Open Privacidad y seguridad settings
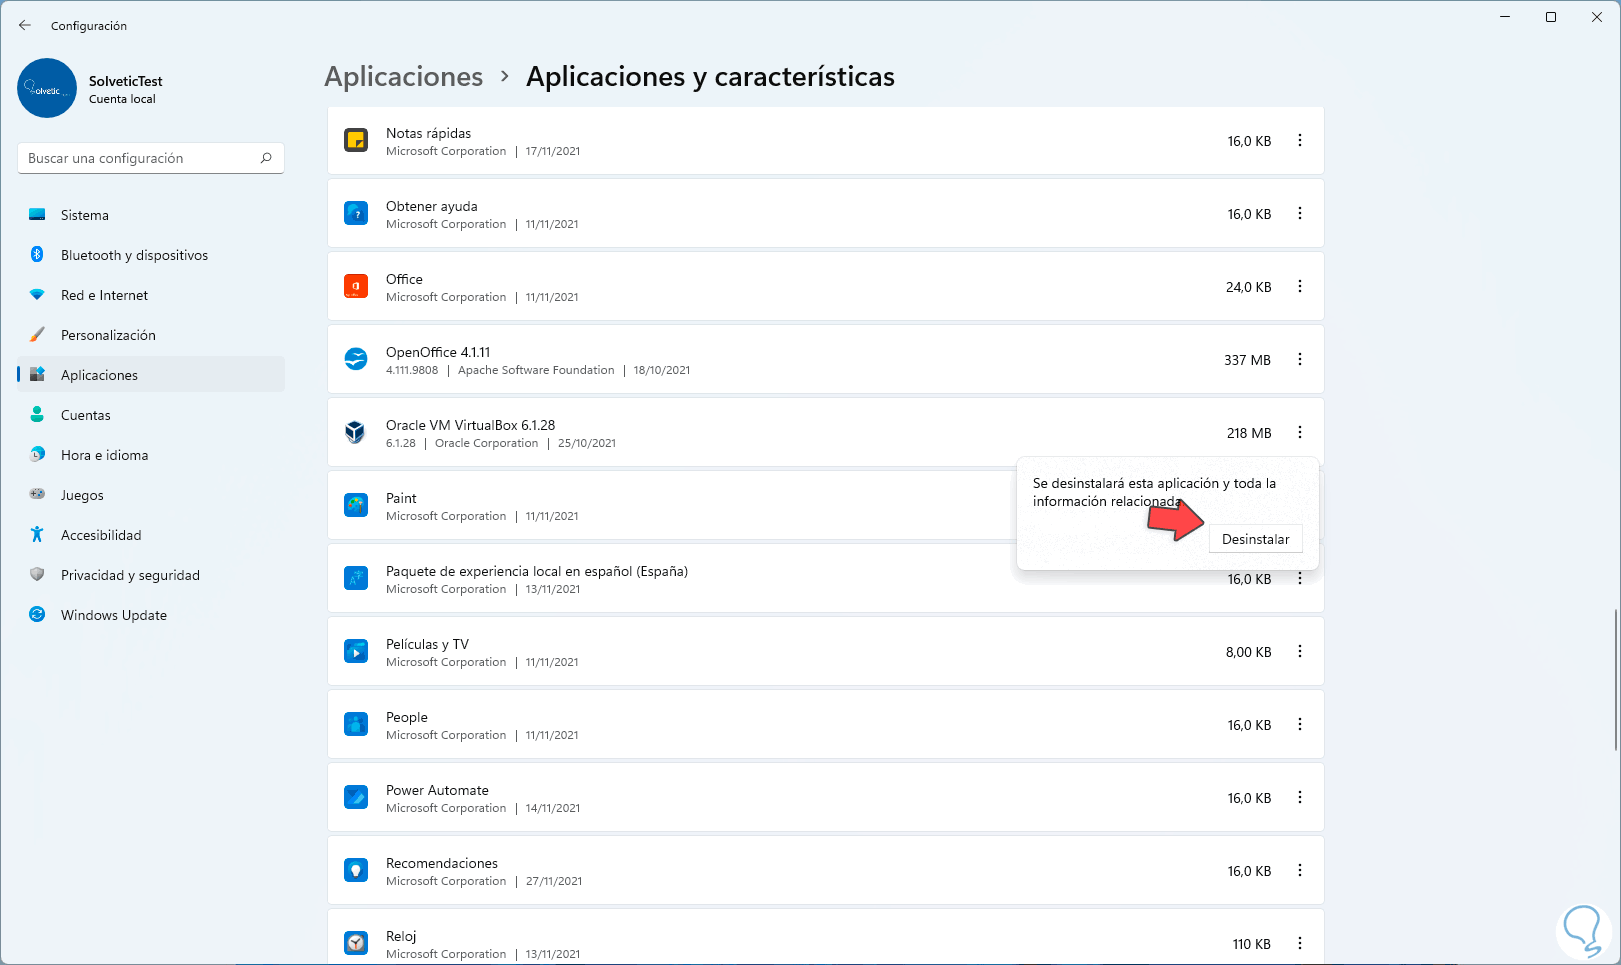1621x965 pixels. pyautogui.click(x=151, y=575)
